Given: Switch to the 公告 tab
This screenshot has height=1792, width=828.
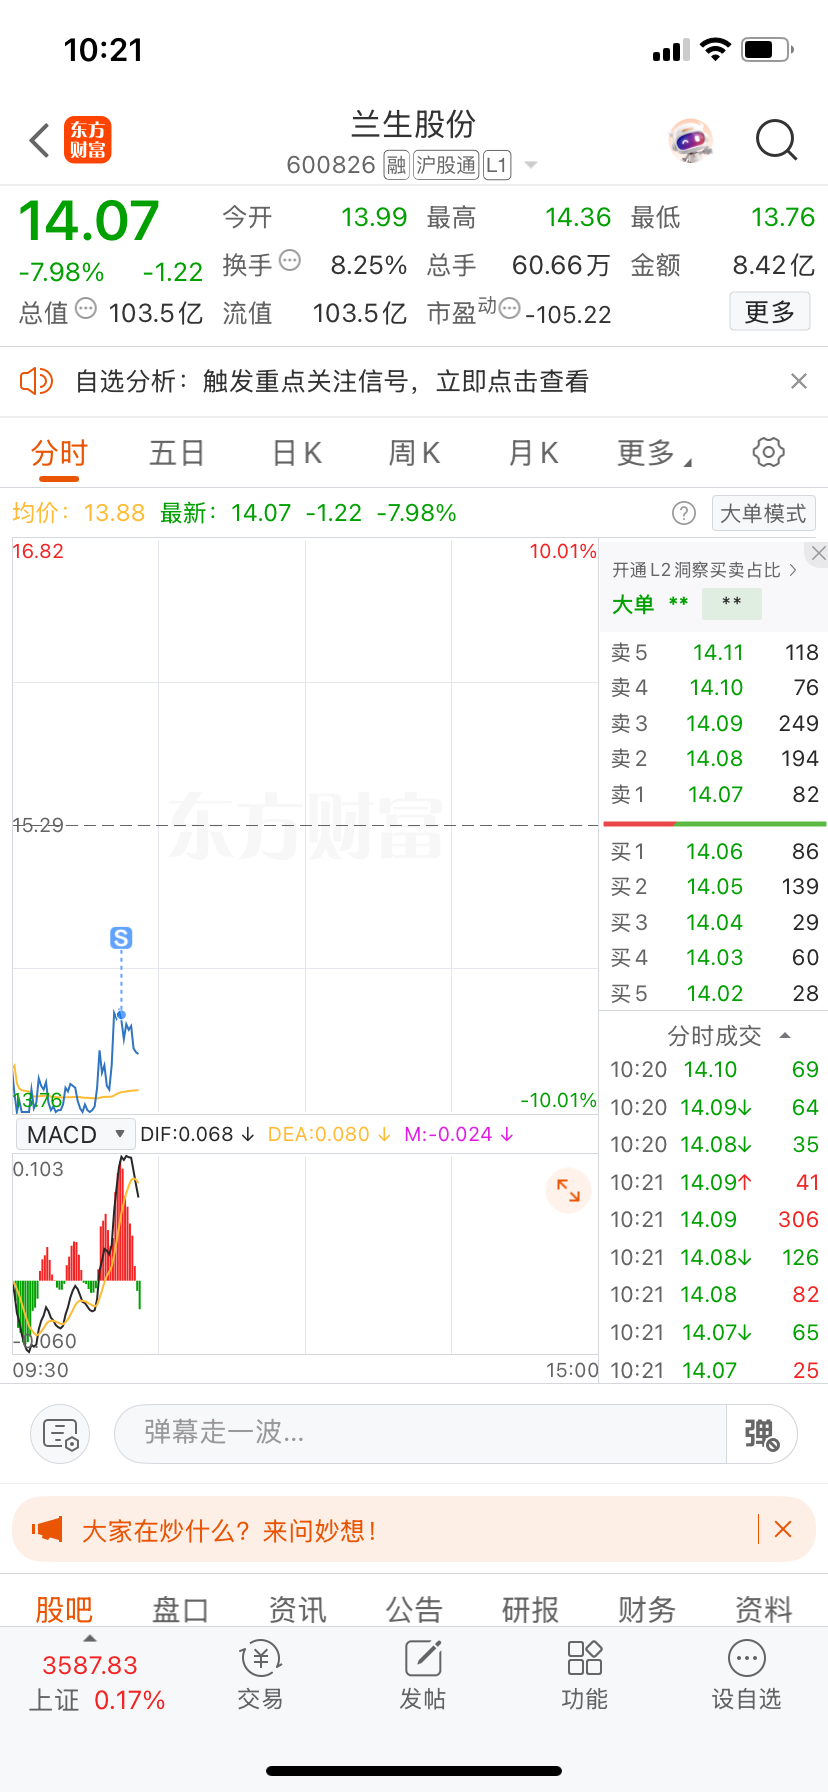Looking at the screenshot, I should coord(414,1609).
